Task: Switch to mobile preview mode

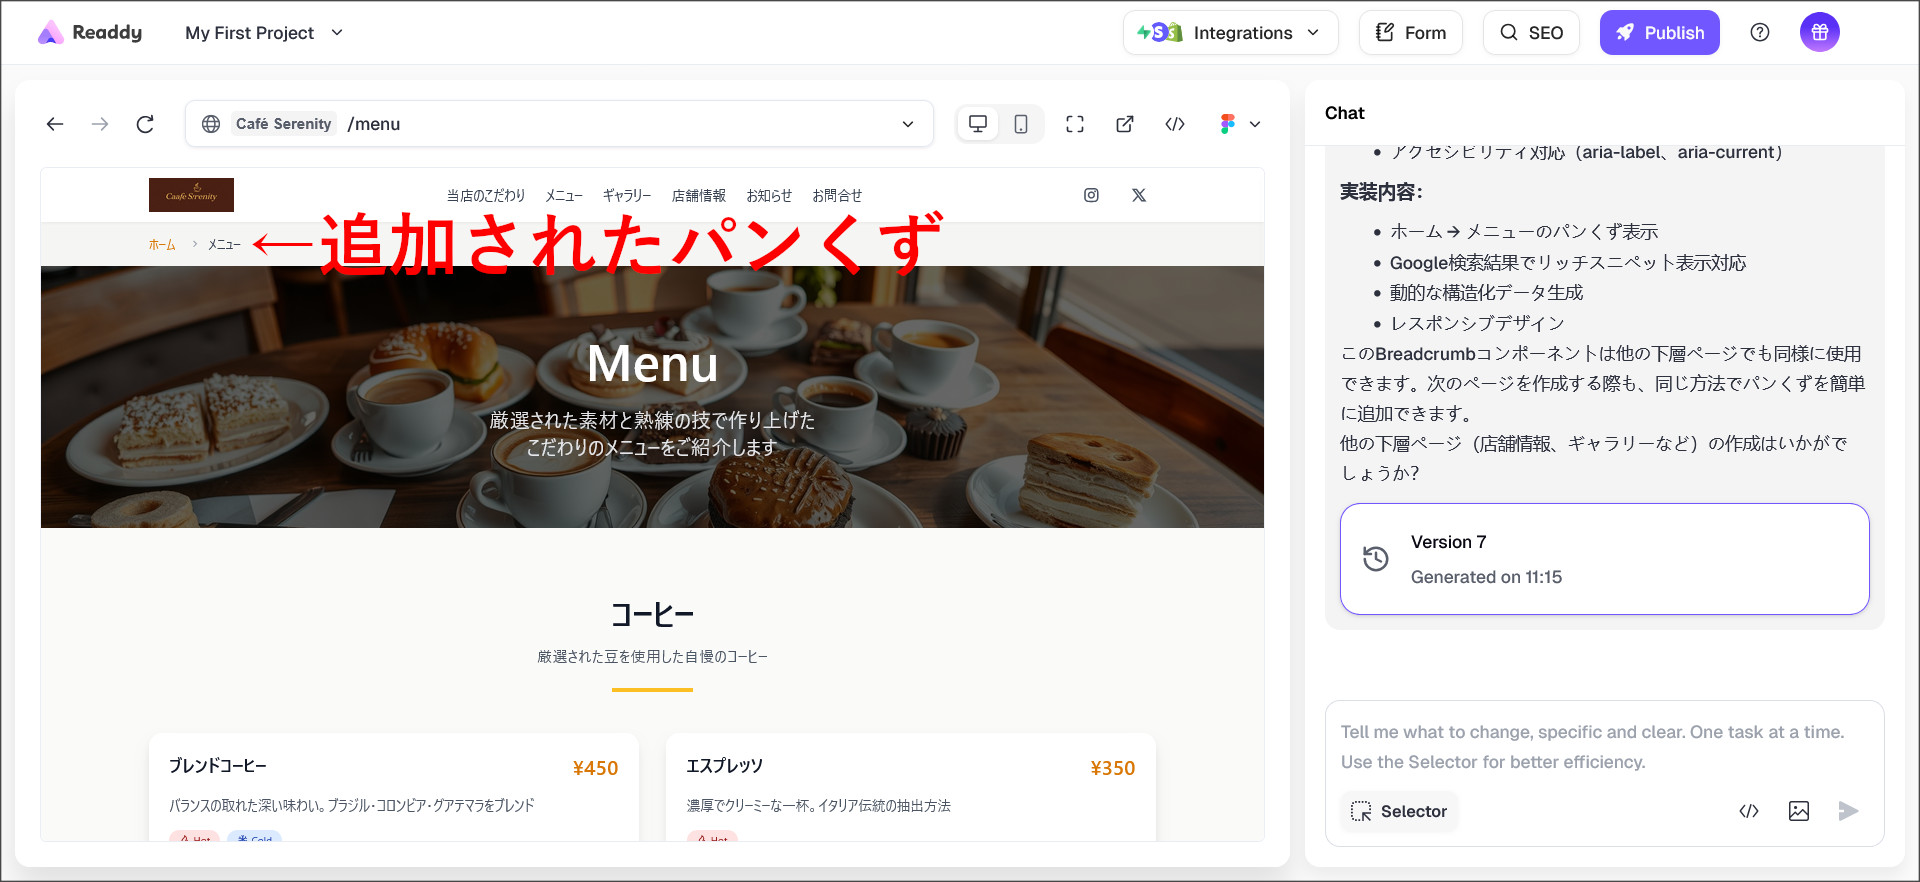Action: click(x=1021, y=124)
